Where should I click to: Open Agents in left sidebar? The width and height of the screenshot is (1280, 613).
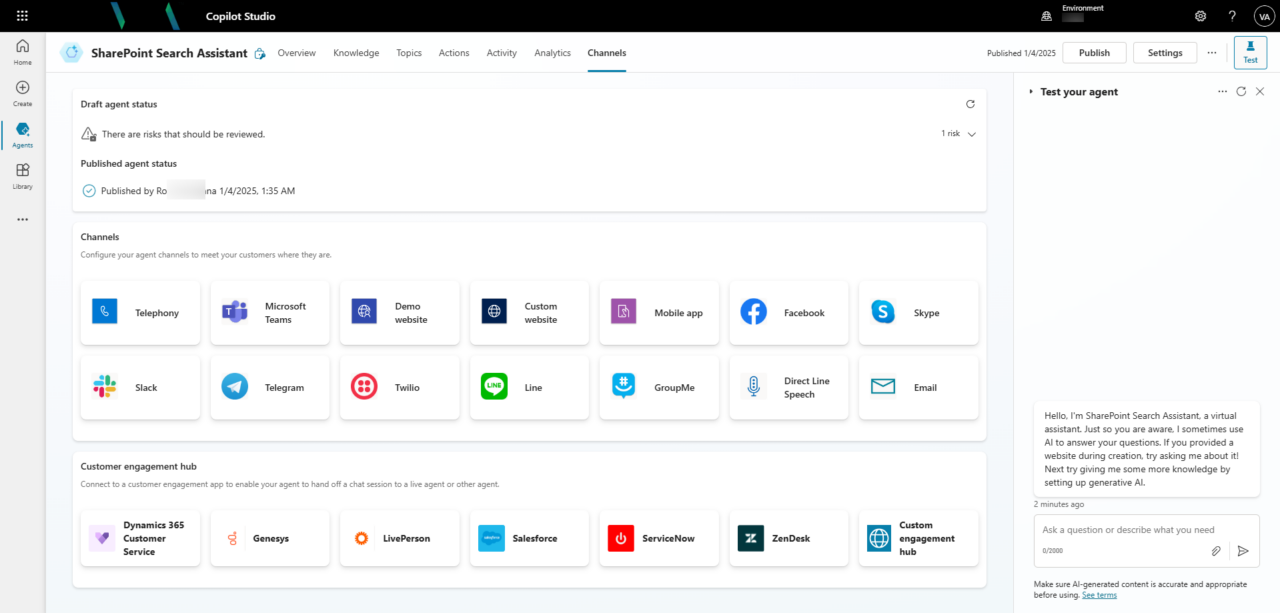pos(22,135)
